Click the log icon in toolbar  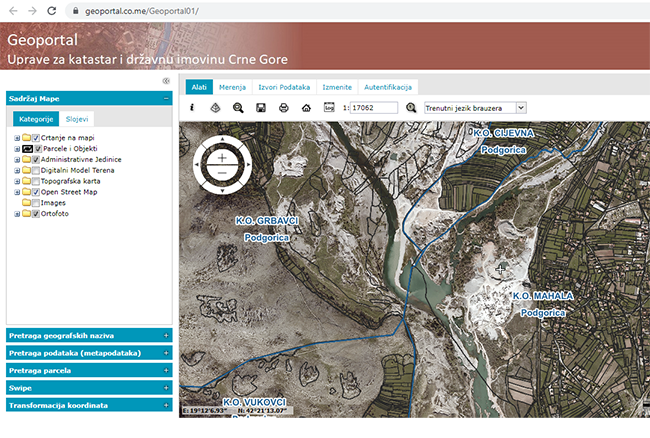(x=328, y=106)
